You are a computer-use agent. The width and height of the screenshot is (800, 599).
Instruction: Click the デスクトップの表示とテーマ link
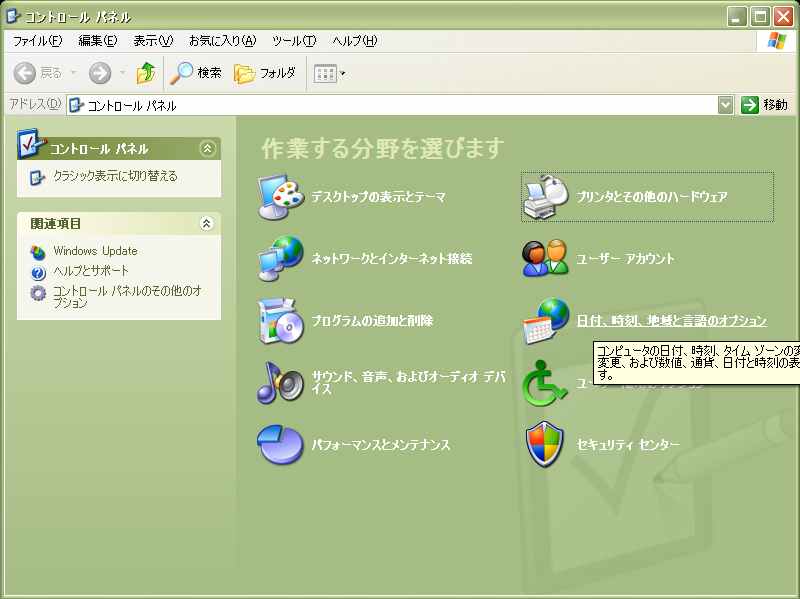(379, 197)
